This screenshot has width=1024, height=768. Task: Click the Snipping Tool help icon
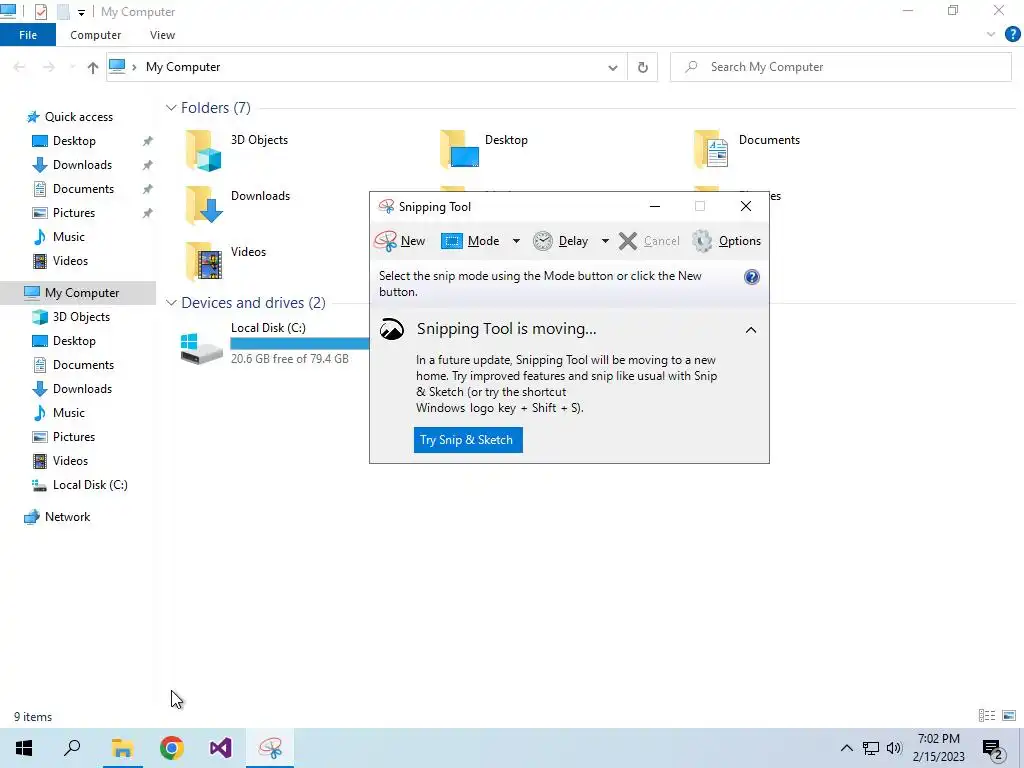pos(752,277)
